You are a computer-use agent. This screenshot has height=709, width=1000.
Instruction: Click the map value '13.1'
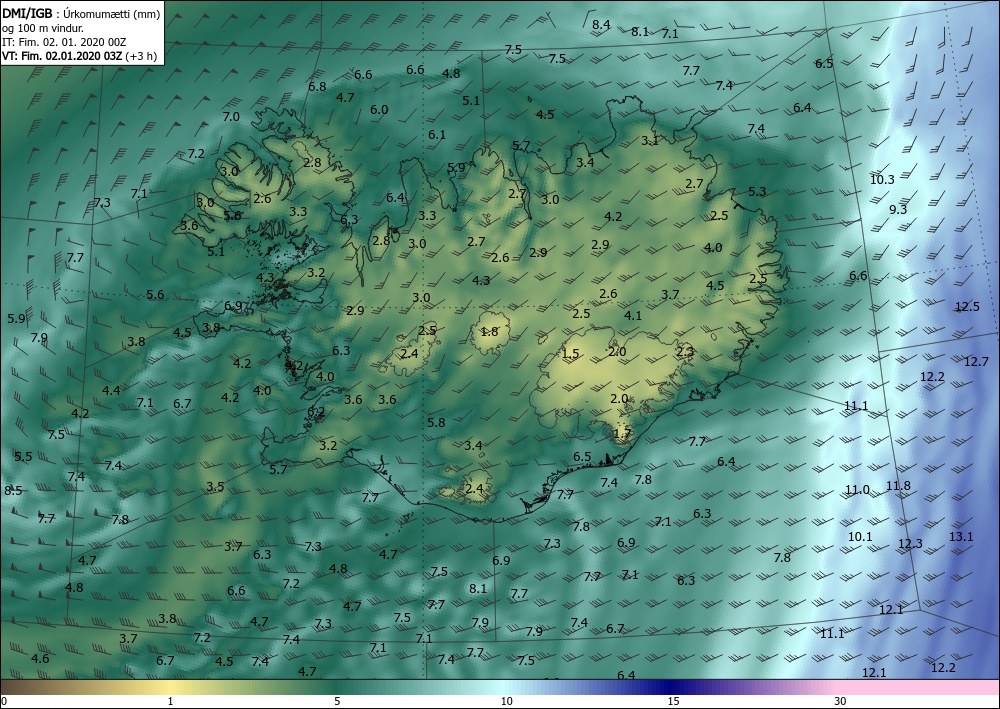point(960,537)
